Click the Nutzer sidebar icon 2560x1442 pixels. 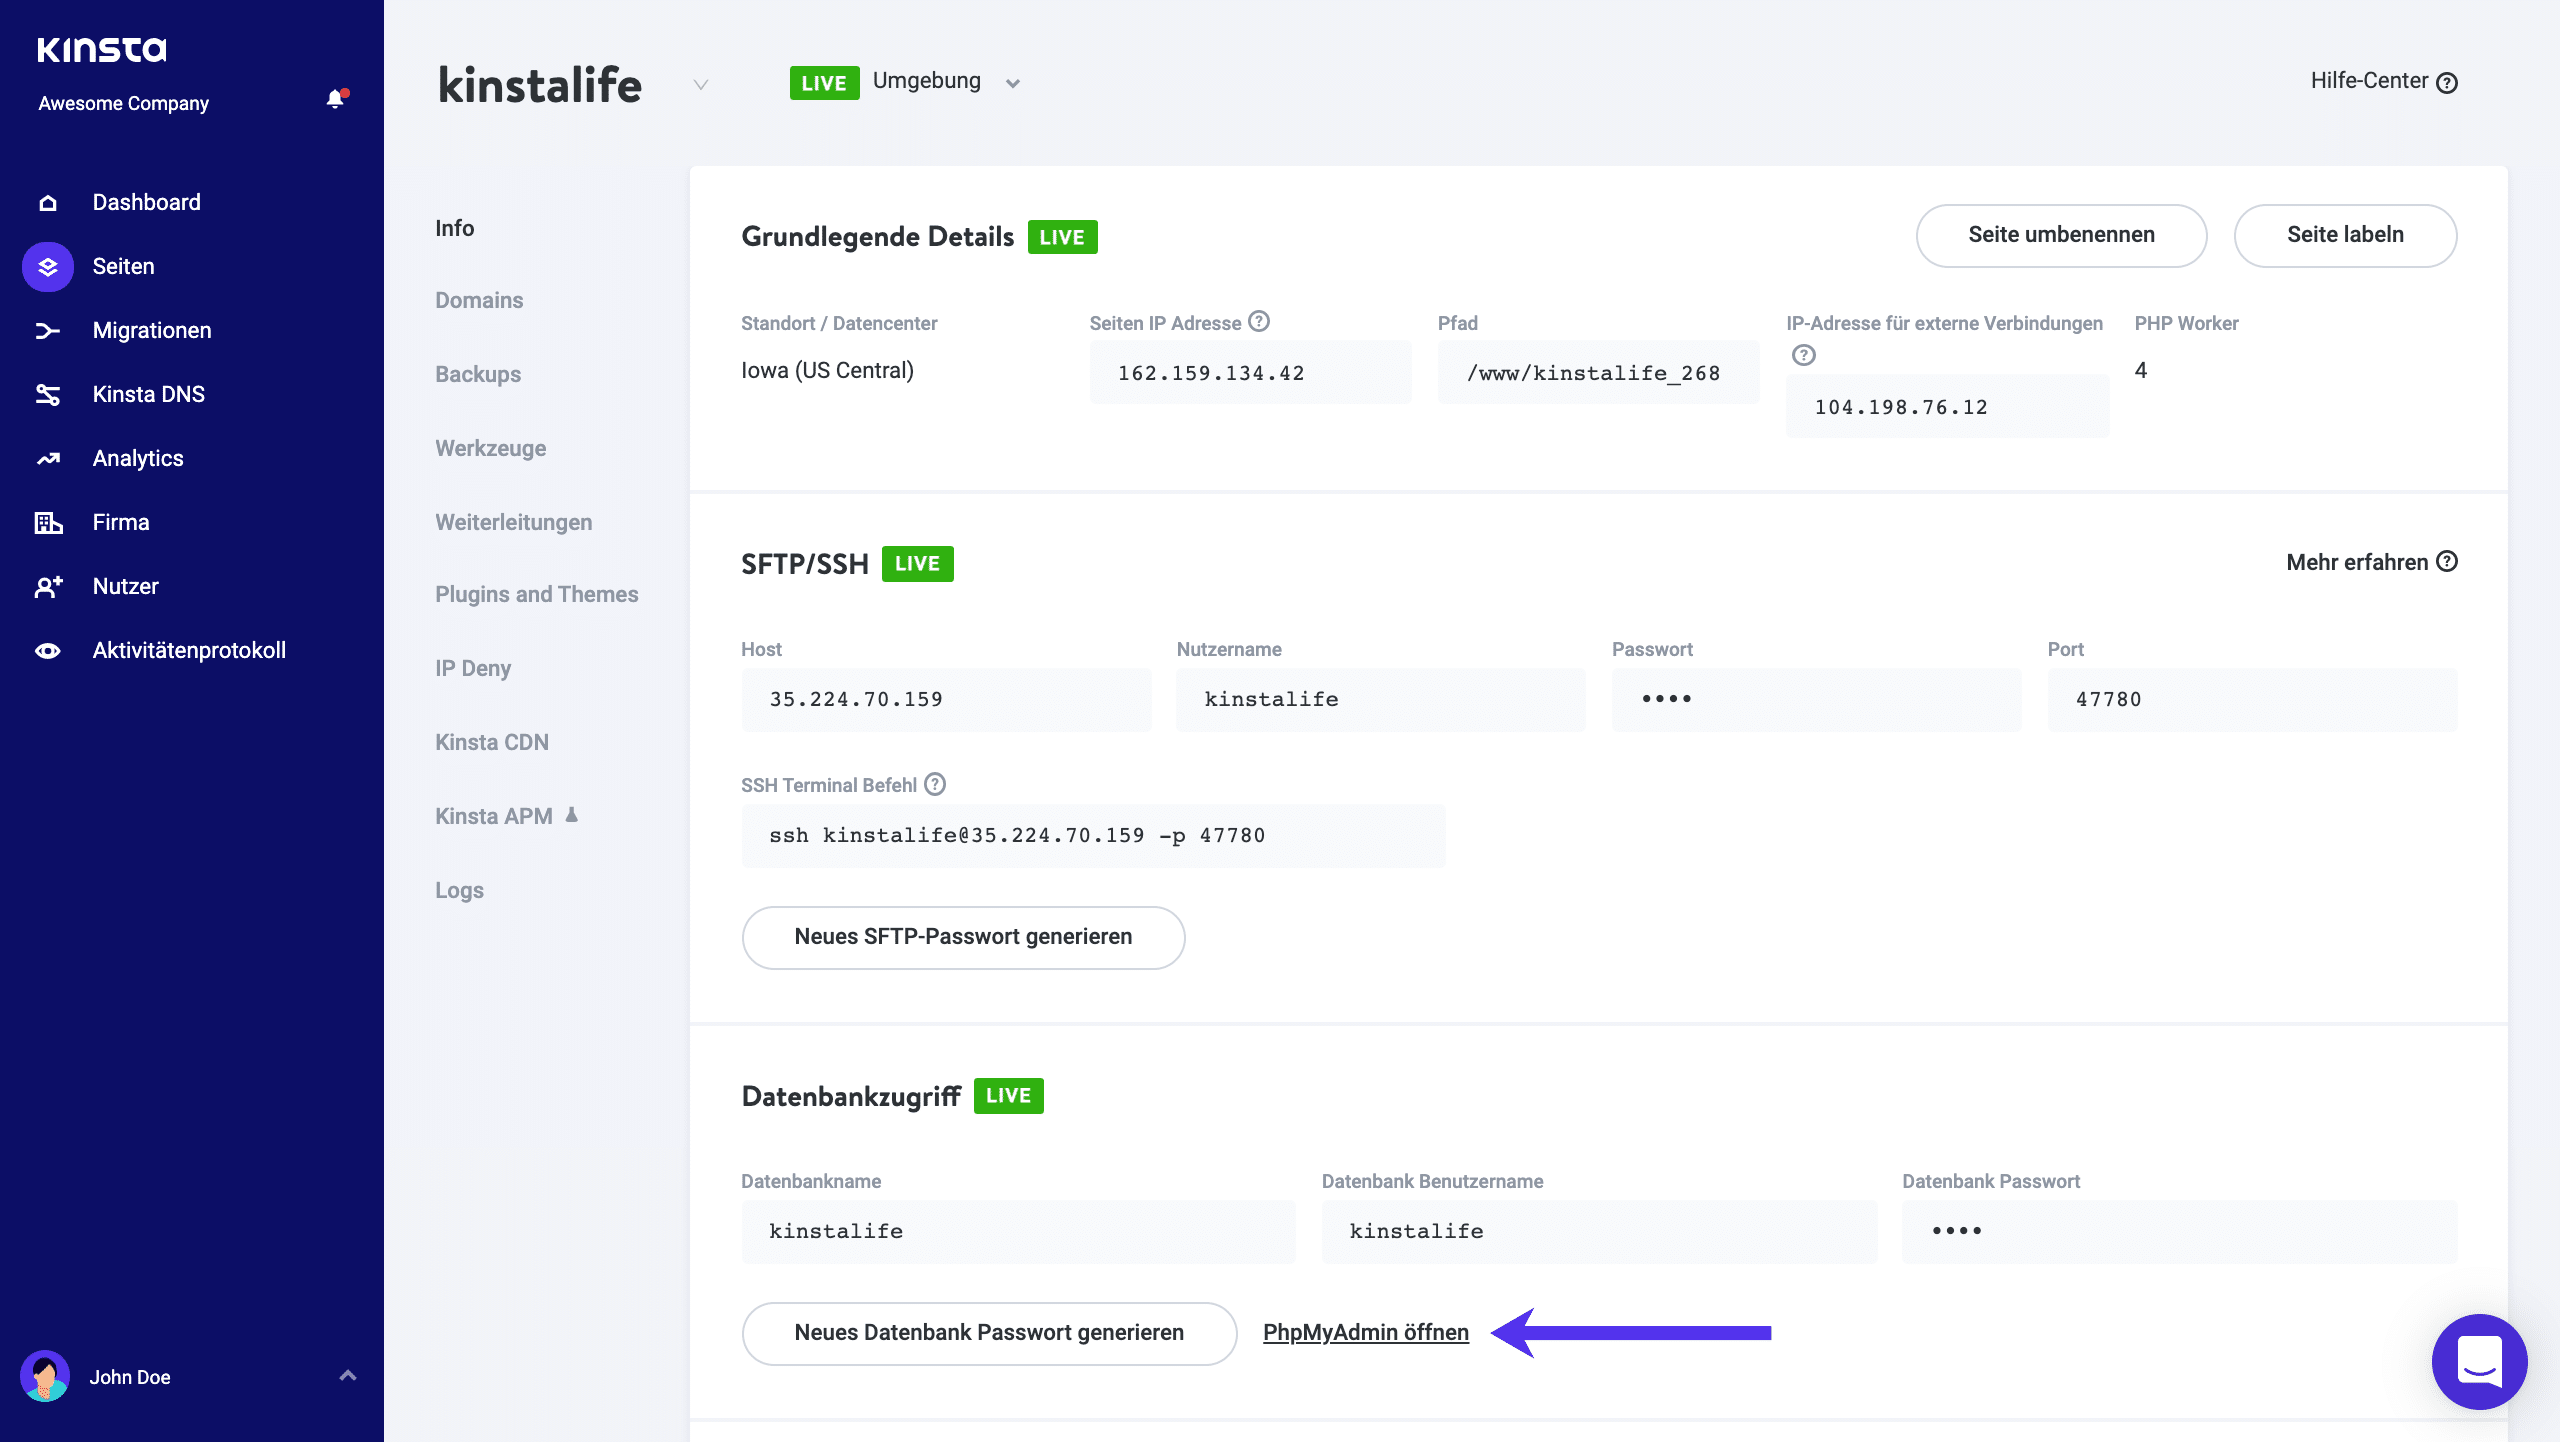click(46, 586)
